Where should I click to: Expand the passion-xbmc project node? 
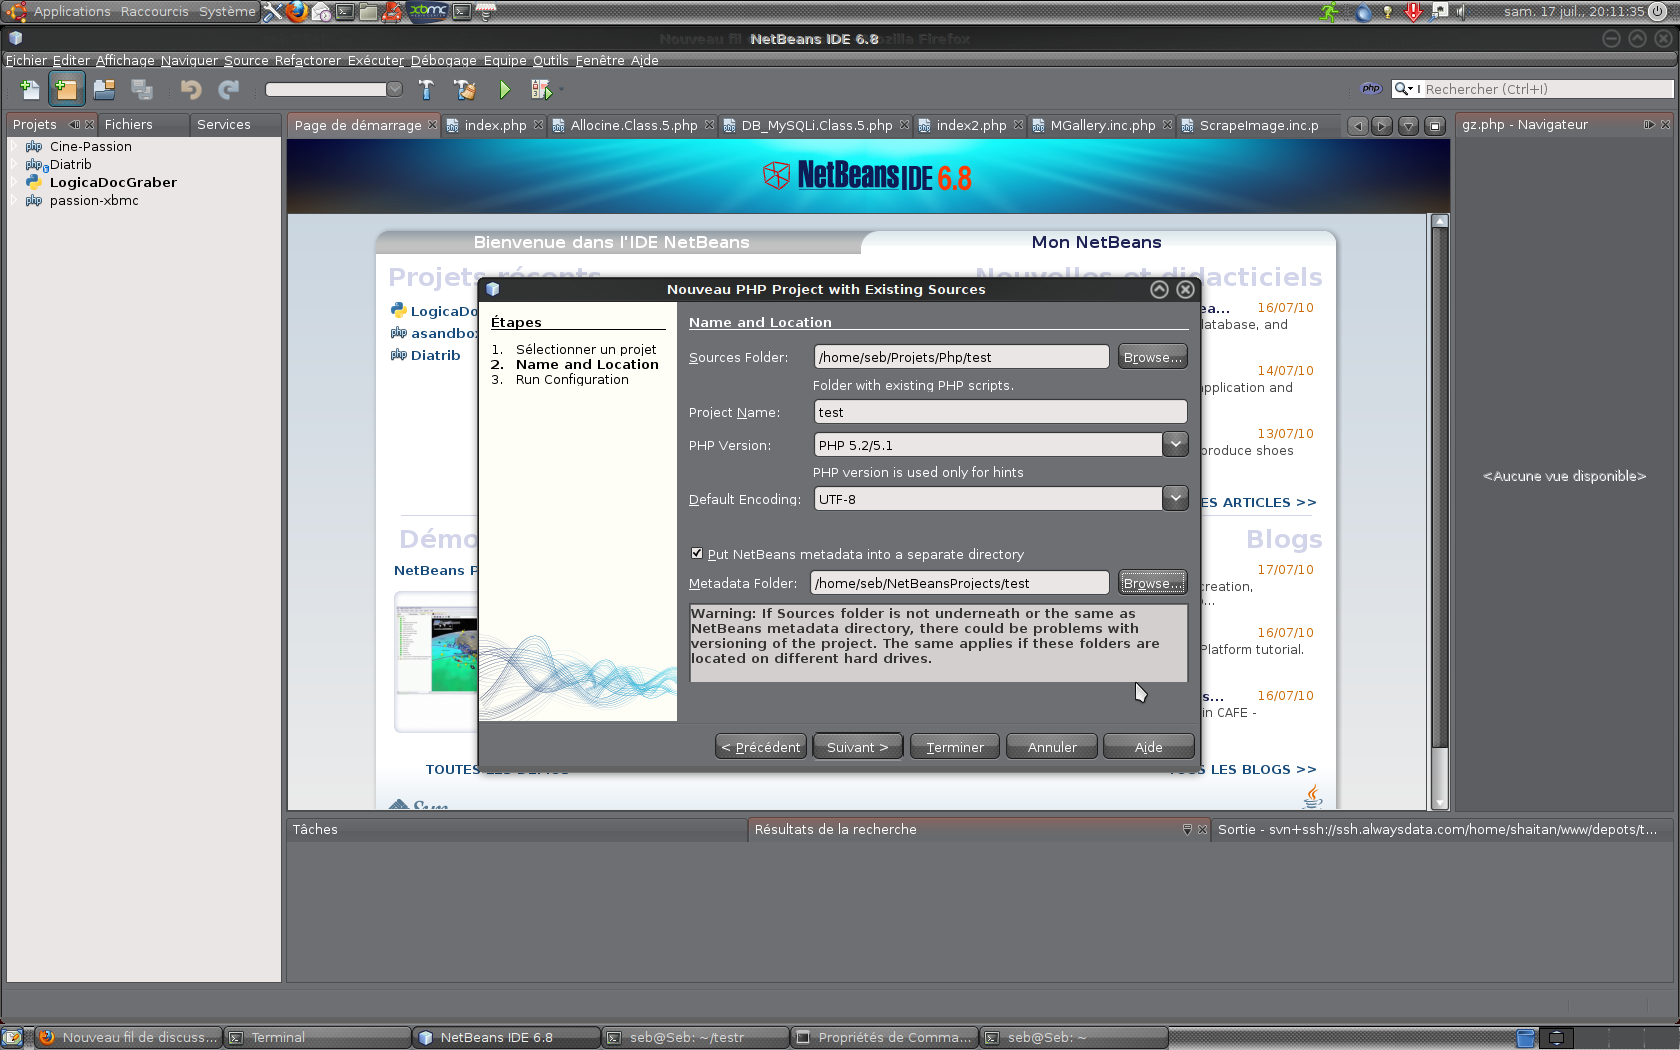pyautogui.click(x=14, y=200)
